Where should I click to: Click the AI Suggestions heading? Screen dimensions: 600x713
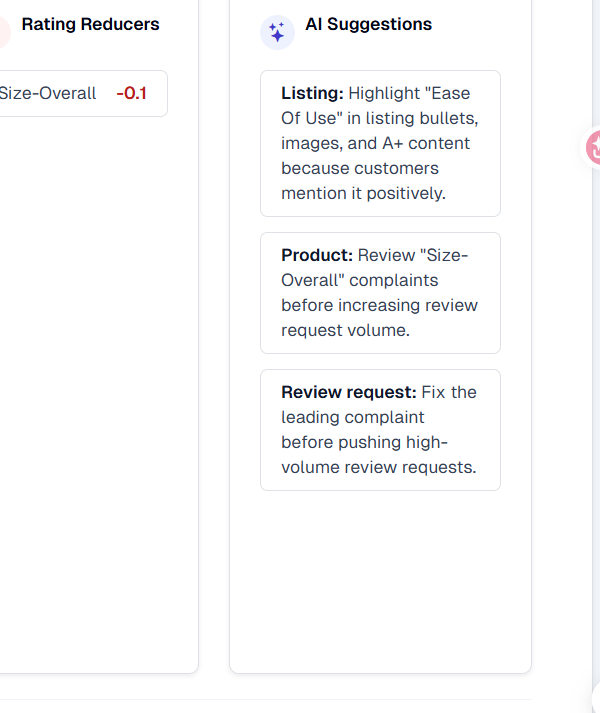368,24
